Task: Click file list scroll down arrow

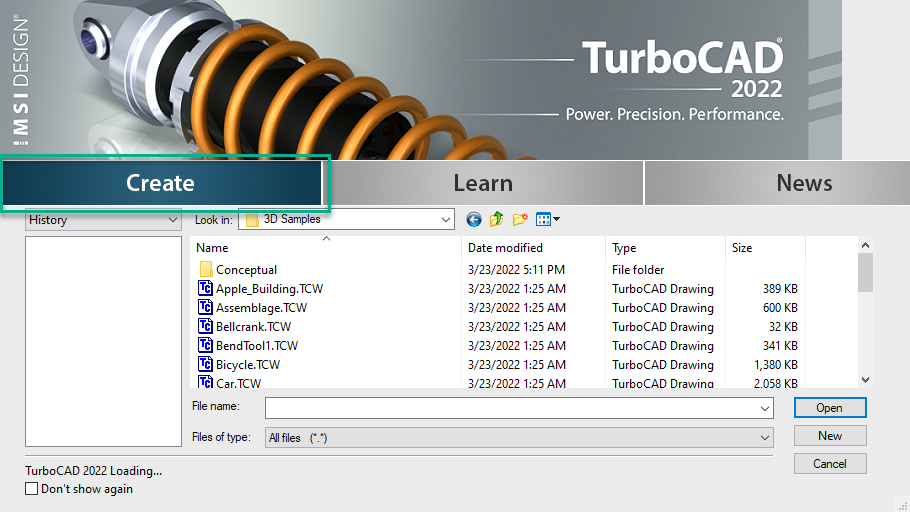Action: (x=865, y=380)
